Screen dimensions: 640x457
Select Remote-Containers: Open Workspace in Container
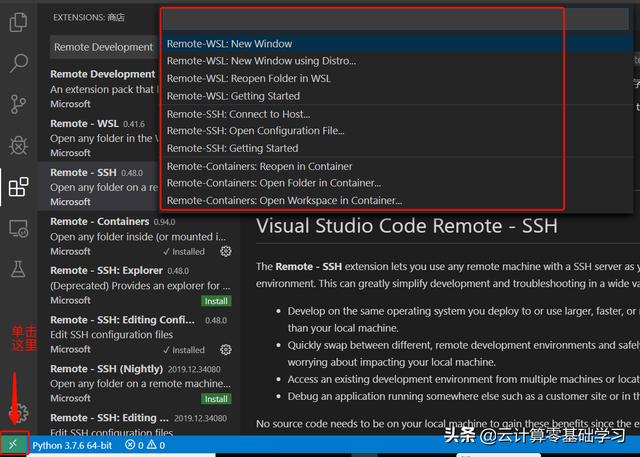[x=398, y=200]
